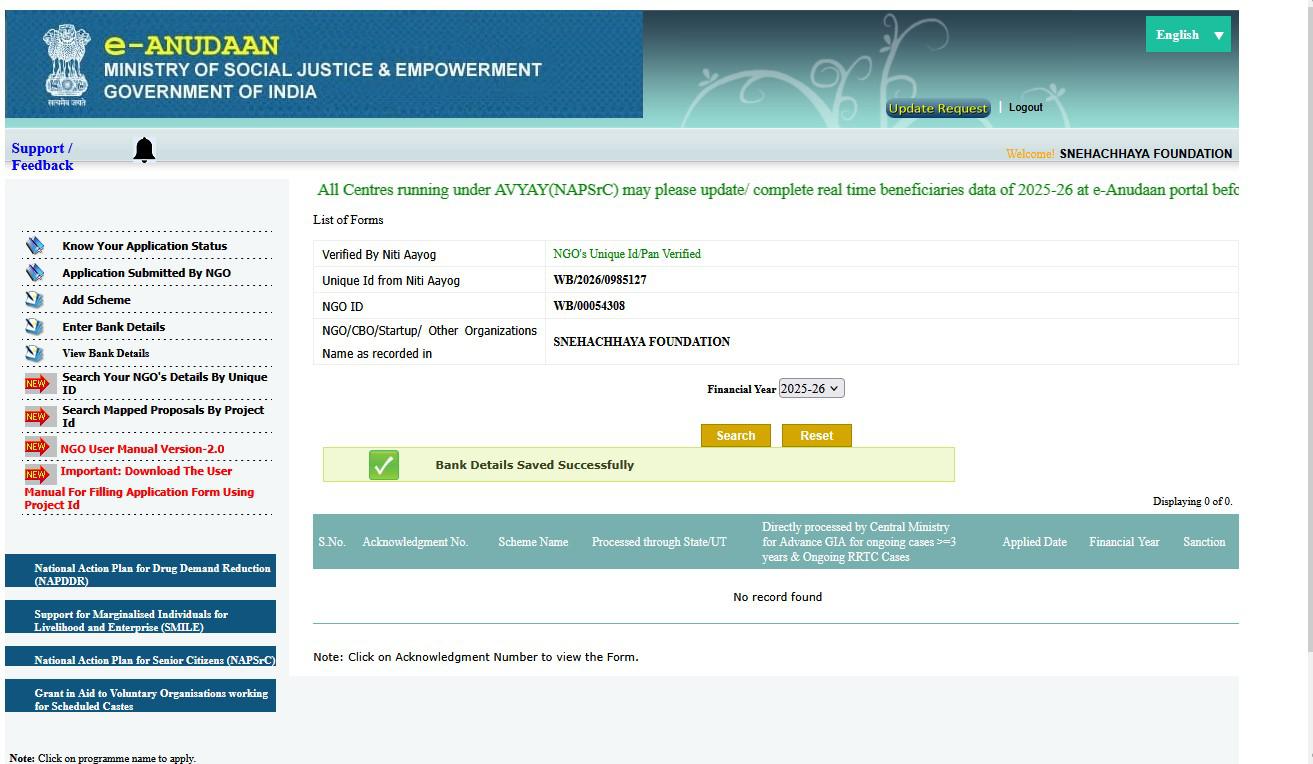Download NGO User Manual Version-2.0

pyautogui.click(x=142, y=449)
